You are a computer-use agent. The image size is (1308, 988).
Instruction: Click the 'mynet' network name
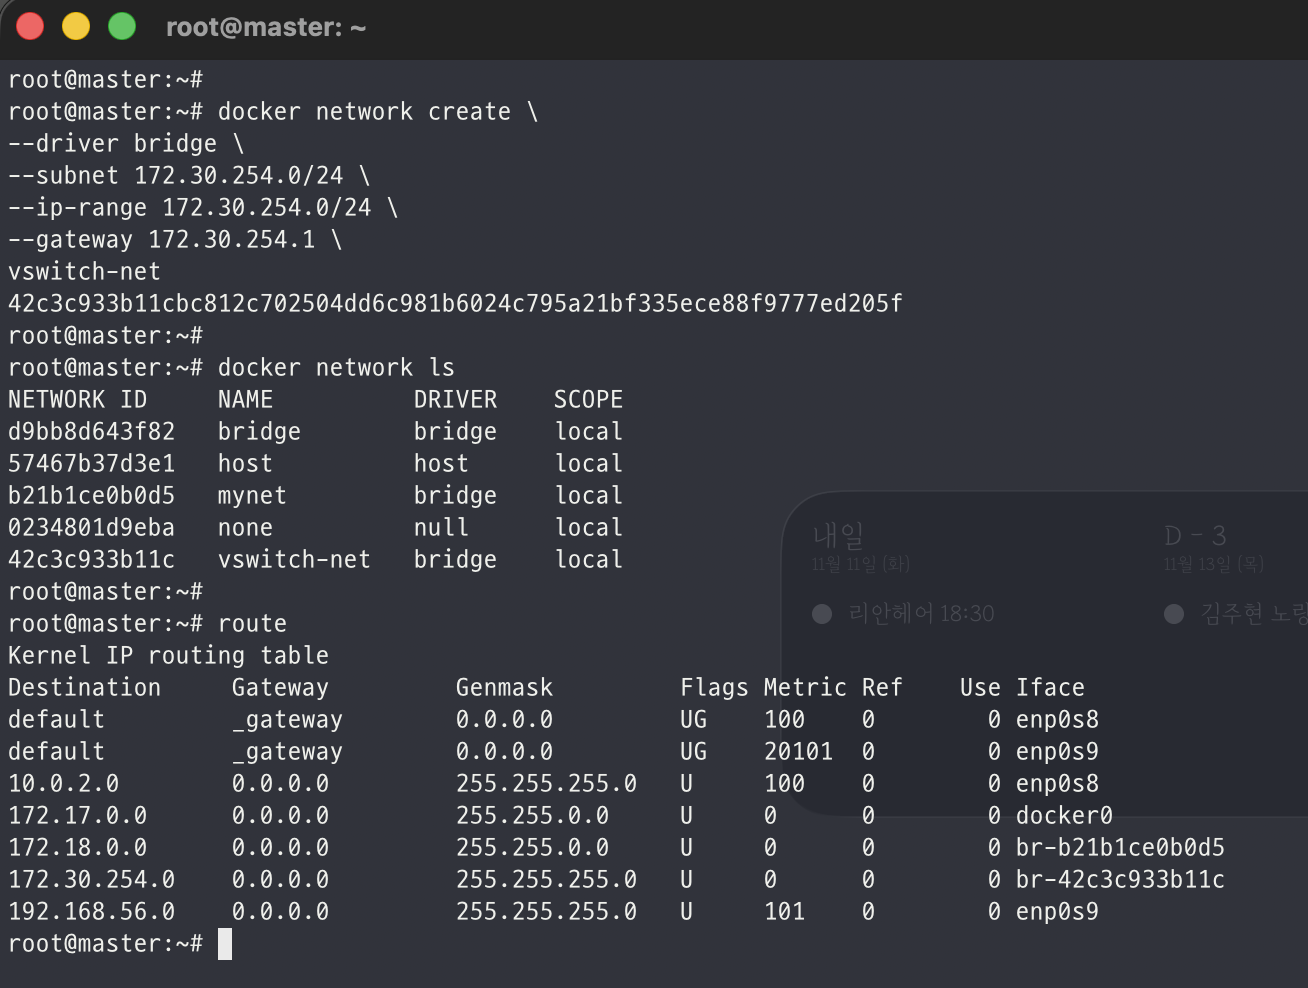(x=252, y=496)
